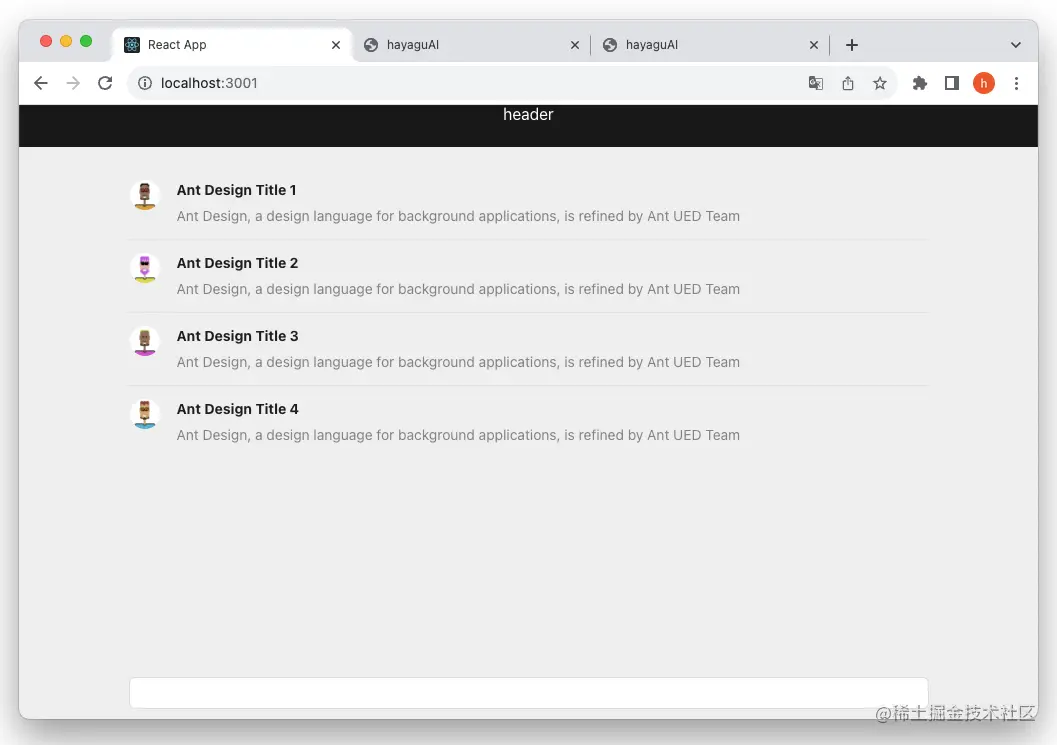The height and width of the screenshot is (745, 1057).
Task: Open the Extensions puzzle icon
Action: point(919,83)
